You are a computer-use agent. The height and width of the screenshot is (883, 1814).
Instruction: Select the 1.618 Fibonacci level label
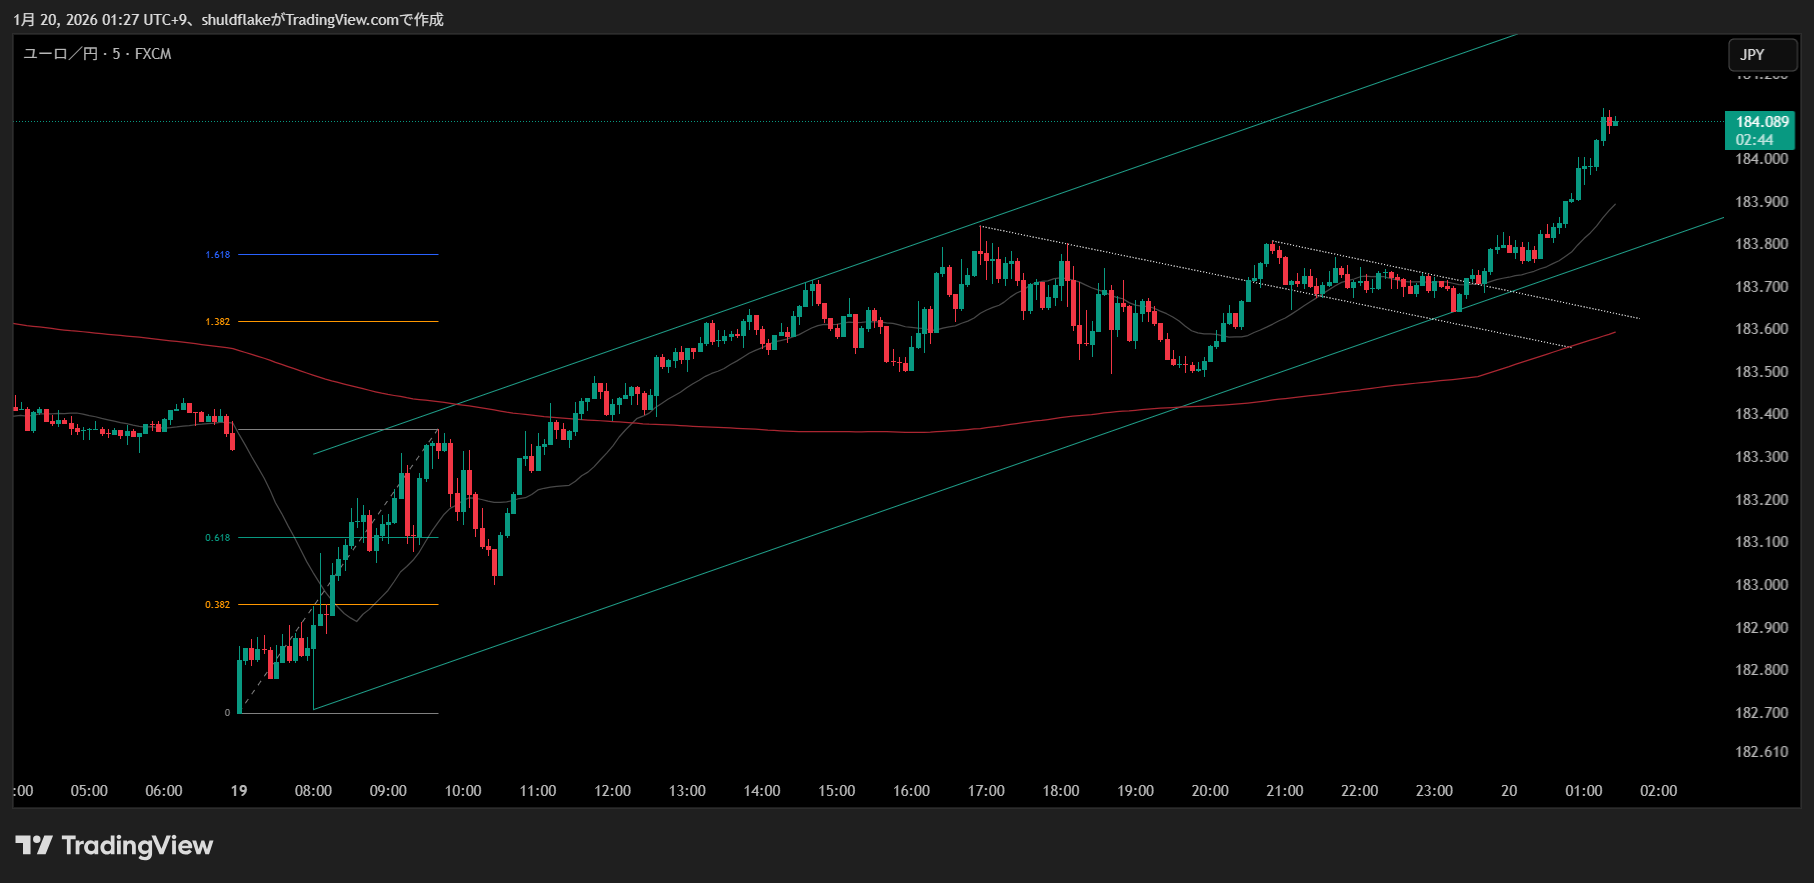218,255
